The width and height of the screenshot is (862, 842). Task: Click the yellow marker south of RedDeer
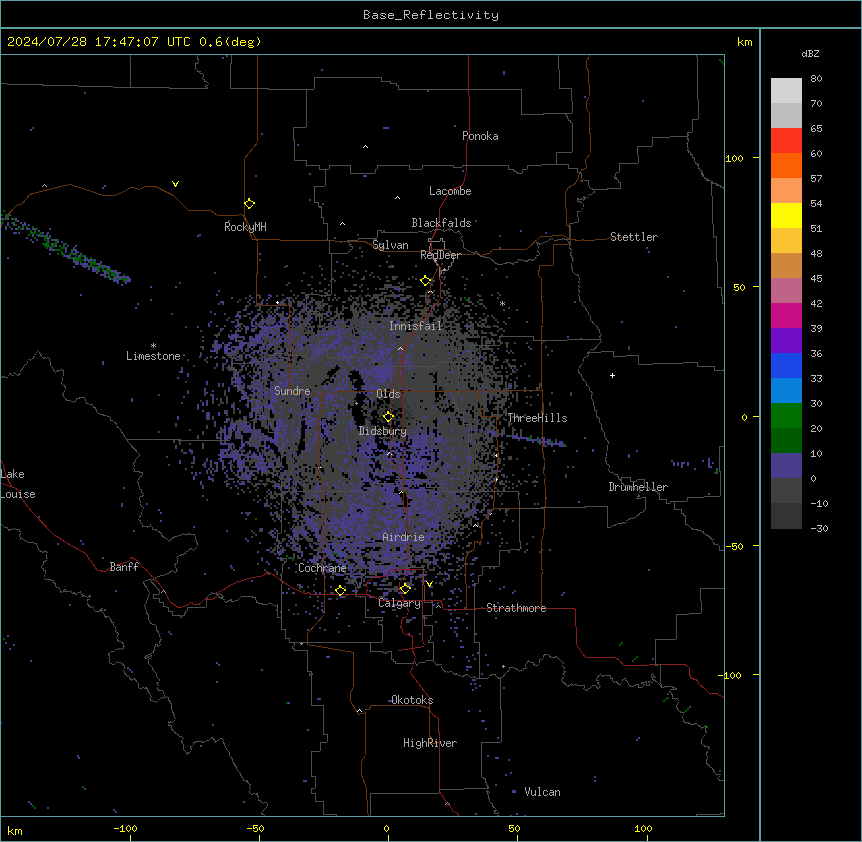426,281
